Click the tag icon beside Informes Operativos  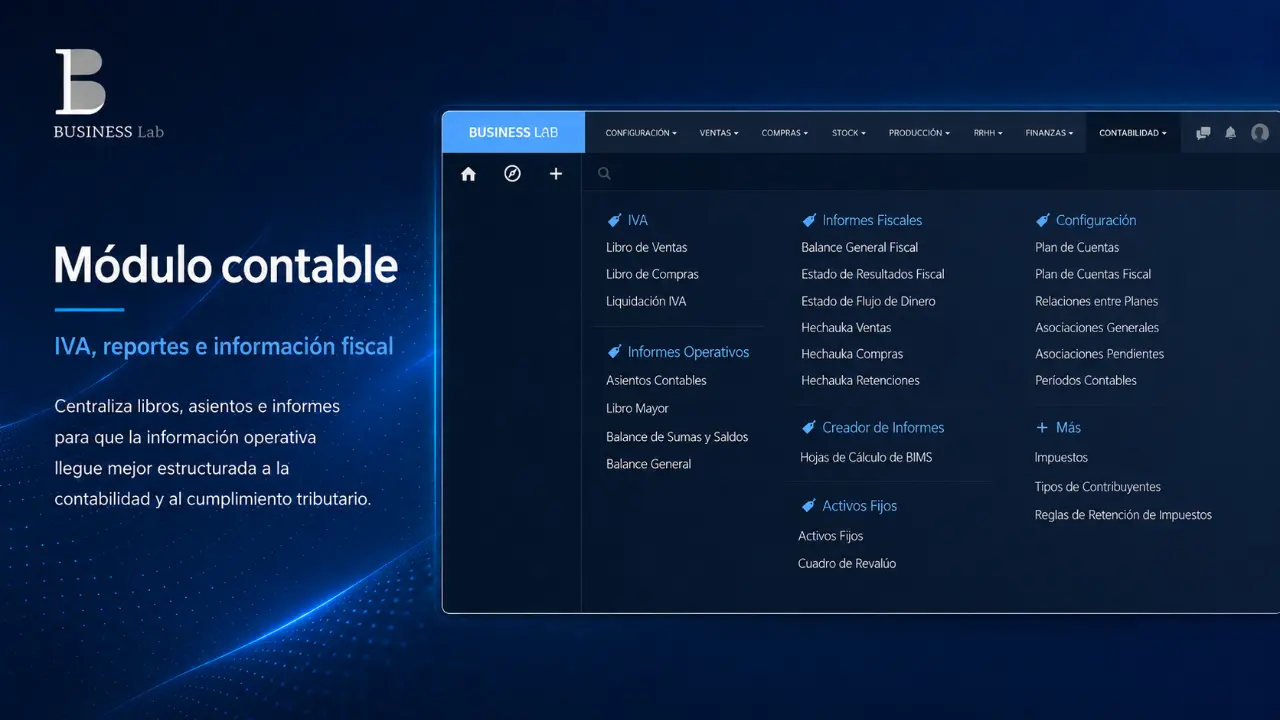(x=614, y=352)
